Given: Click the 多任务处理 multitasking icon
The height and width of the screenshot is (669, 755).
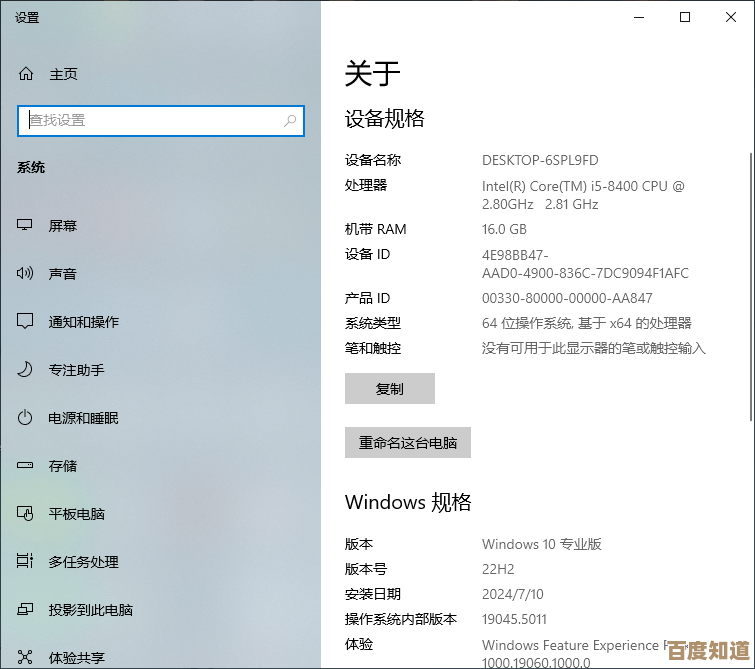Looking at the screenshot, I should pos(25,561).
